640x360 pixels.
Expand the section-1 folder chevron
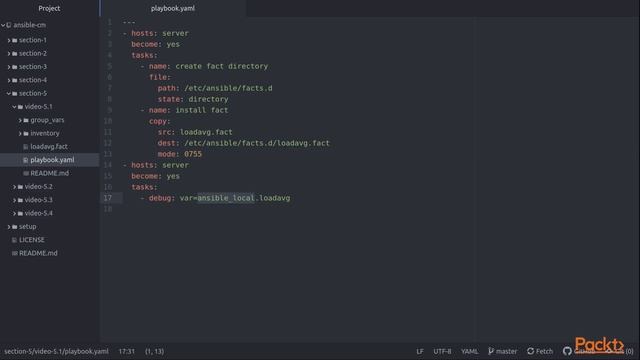click(x=9, y=40)
